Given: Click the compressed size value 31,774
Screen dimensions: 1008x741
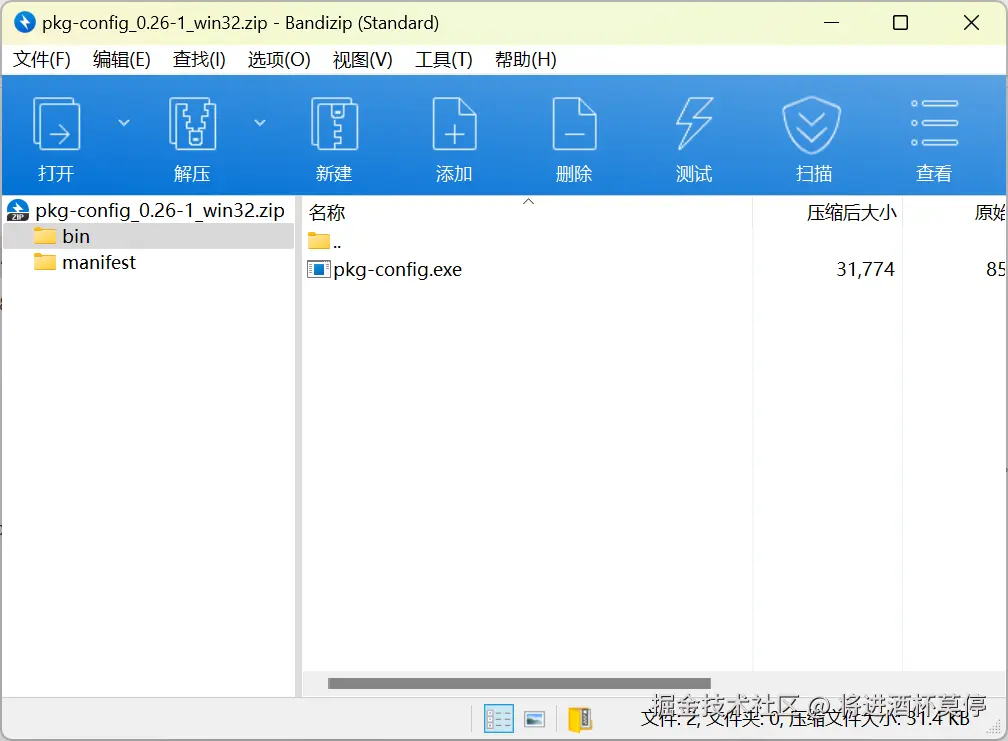Looking at the screenshot, I should (865, 269).
